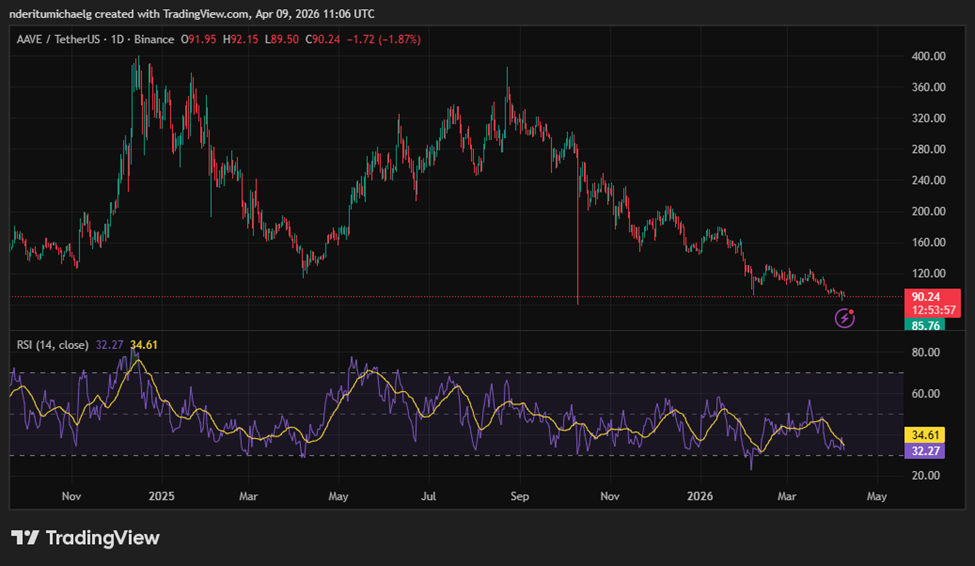Click the 80.00 level on RSI scale
This screenshot has height=566, width=975.
926,353
